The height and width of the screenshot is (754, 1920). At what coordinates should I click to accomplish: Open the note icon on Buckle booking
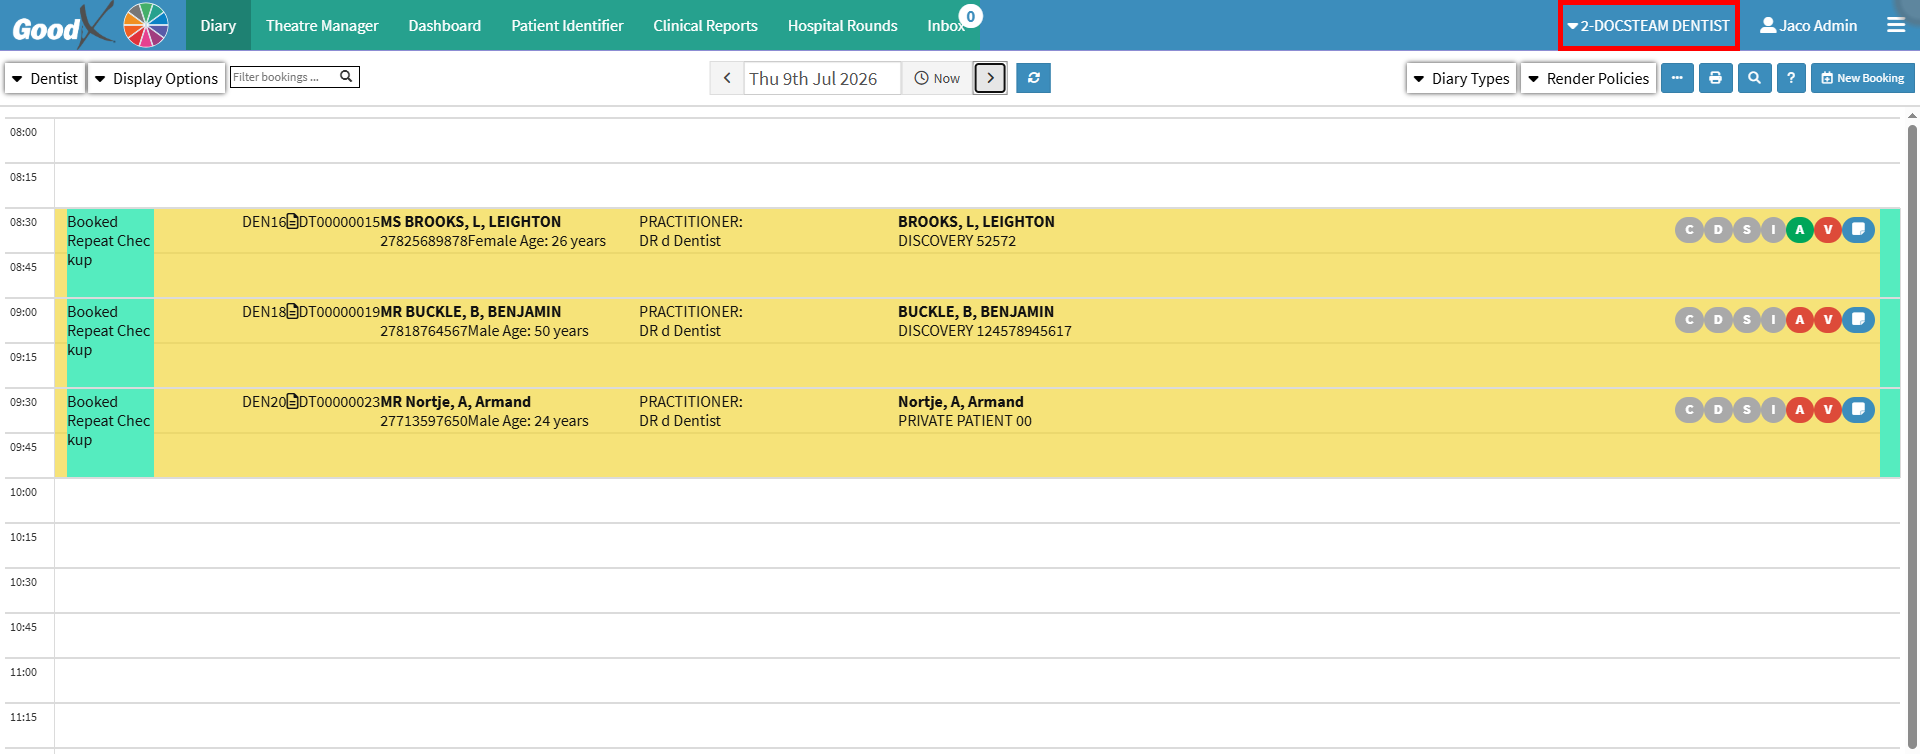[x=1858, y=320]
